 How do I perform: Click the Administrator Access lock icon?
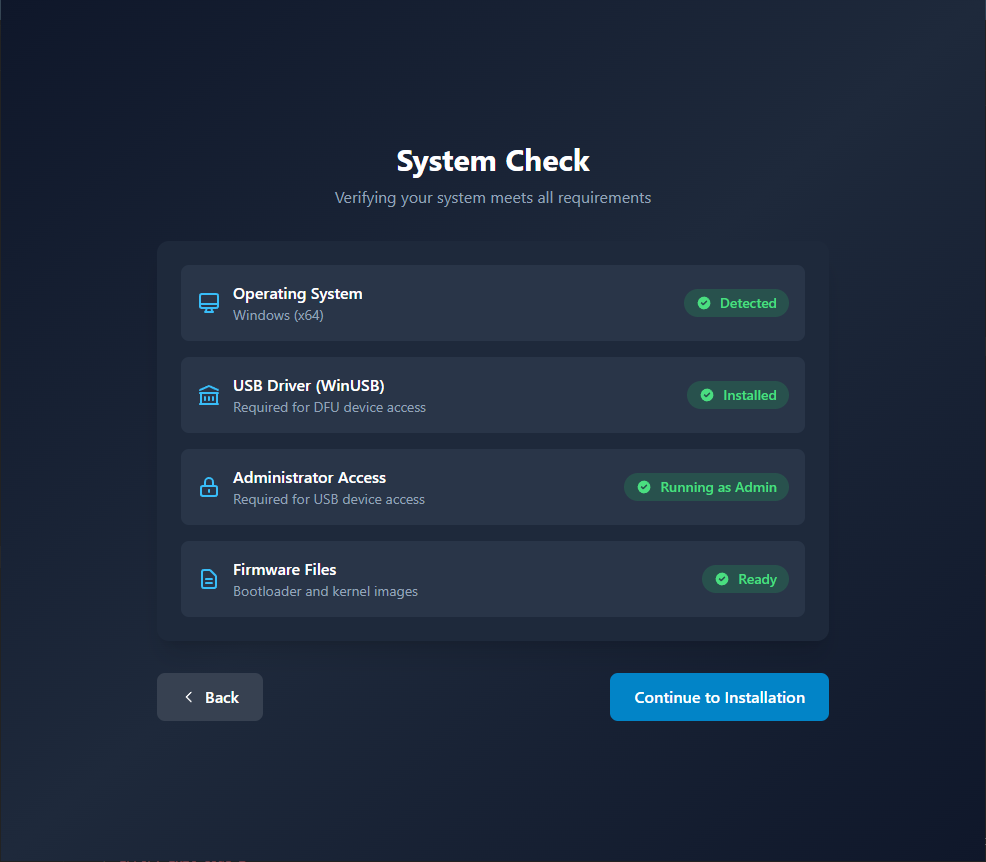click(208, 487)
